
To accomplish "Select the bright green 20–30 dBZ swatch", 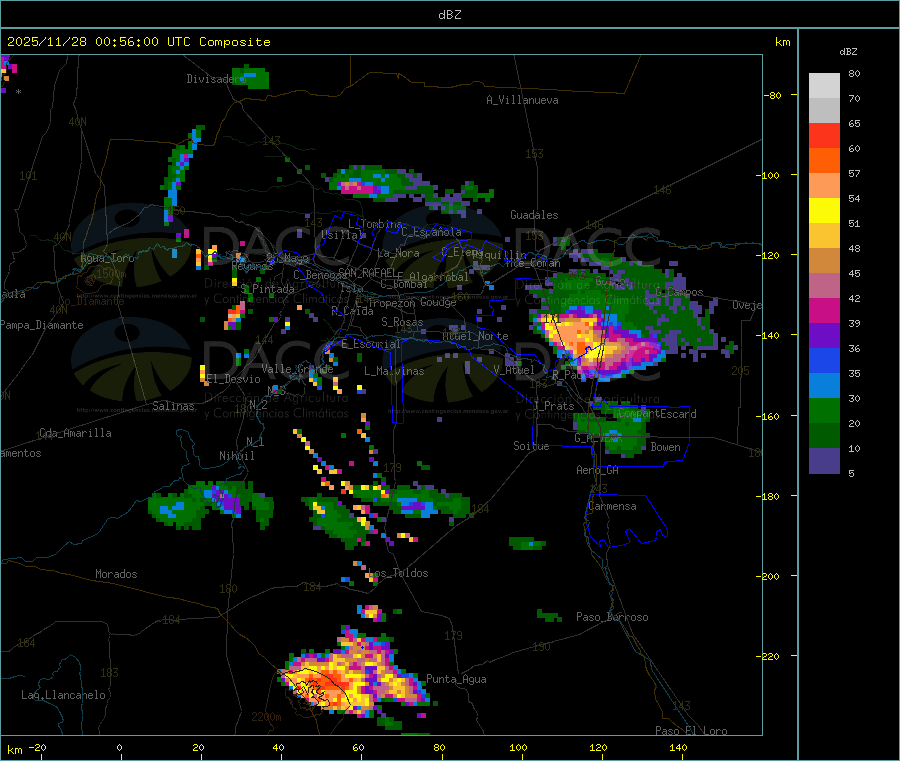I will (x=824, y=410).
